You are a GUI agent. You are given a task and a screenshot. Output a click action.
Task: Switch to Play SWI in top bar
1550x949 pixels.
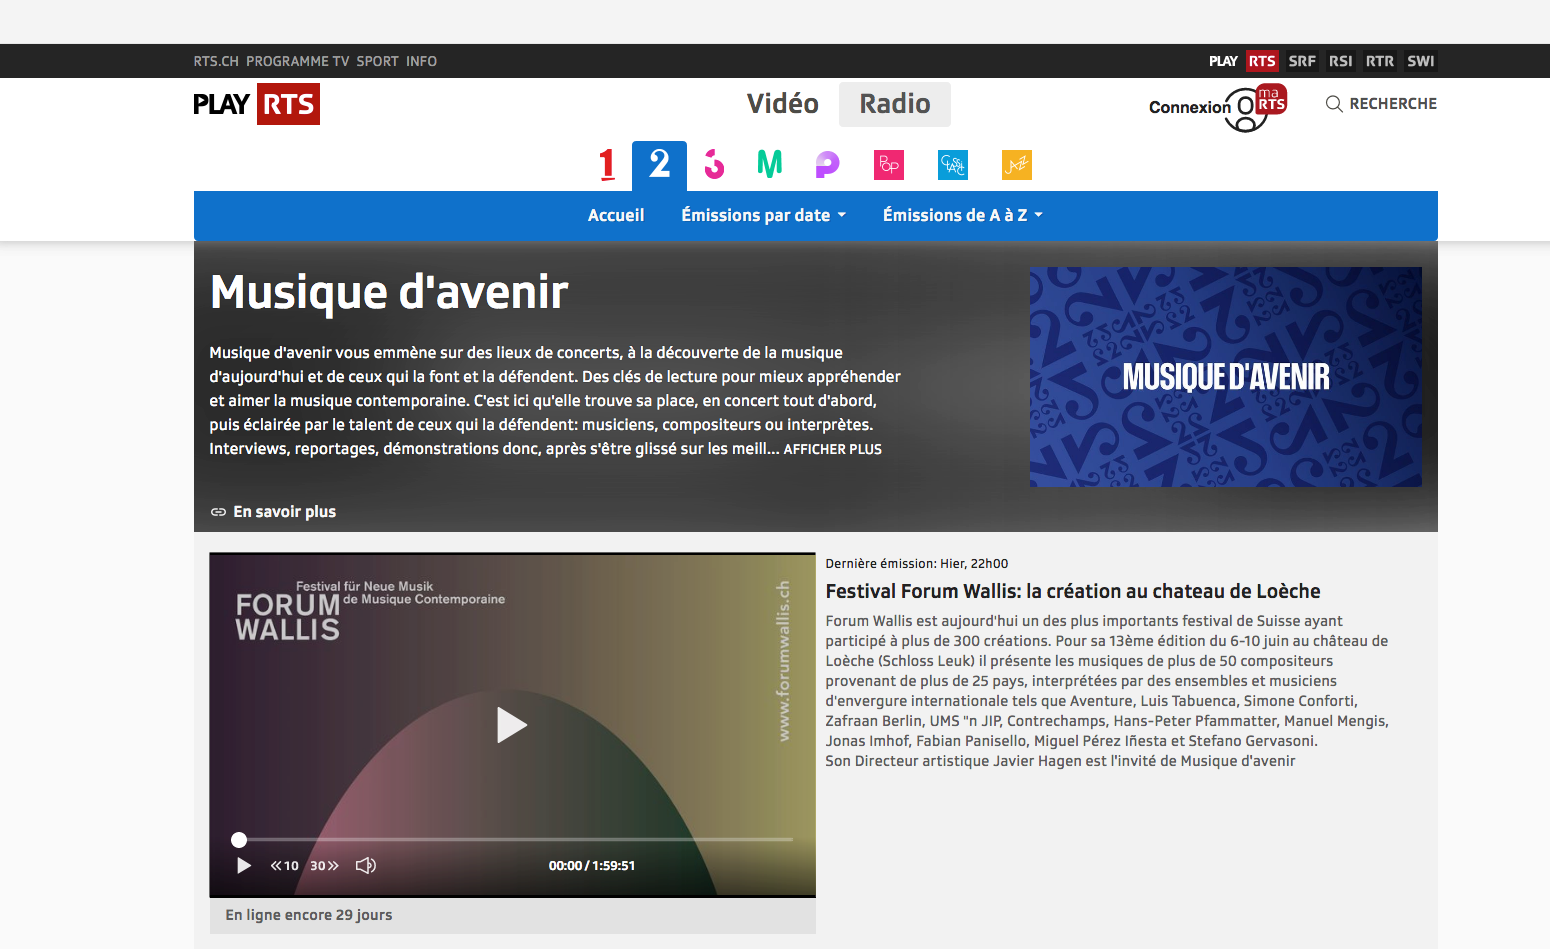1421,61
